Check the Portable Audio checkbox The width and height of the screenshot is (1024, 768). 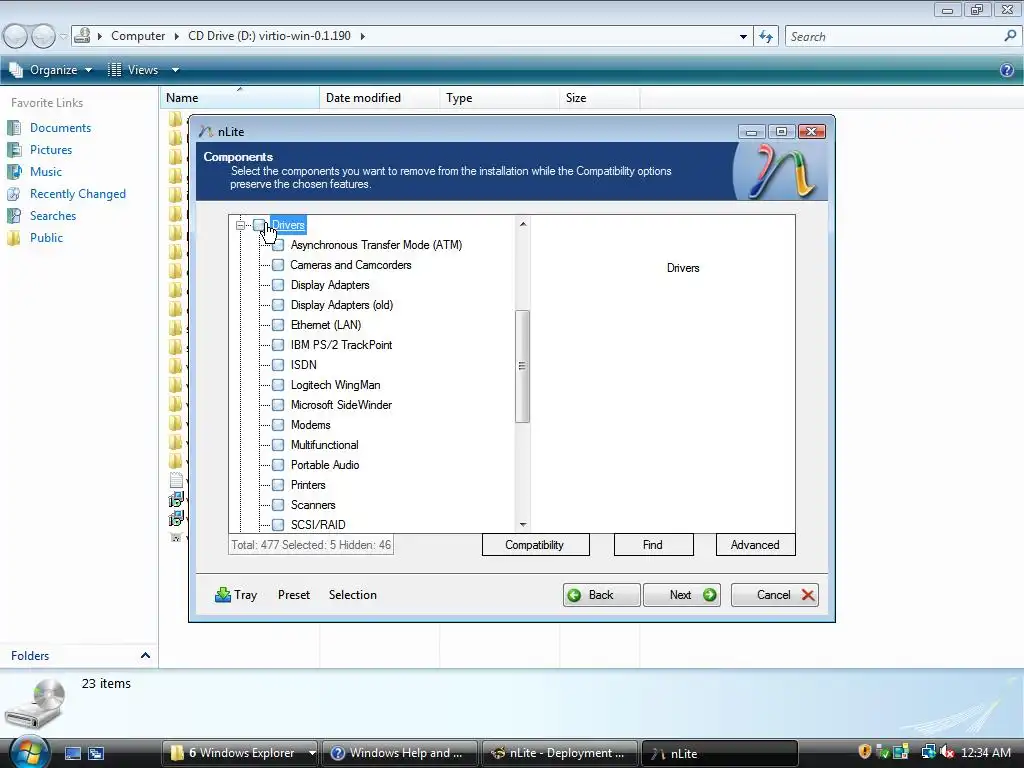pyautogui.click(x=278, y=465)
